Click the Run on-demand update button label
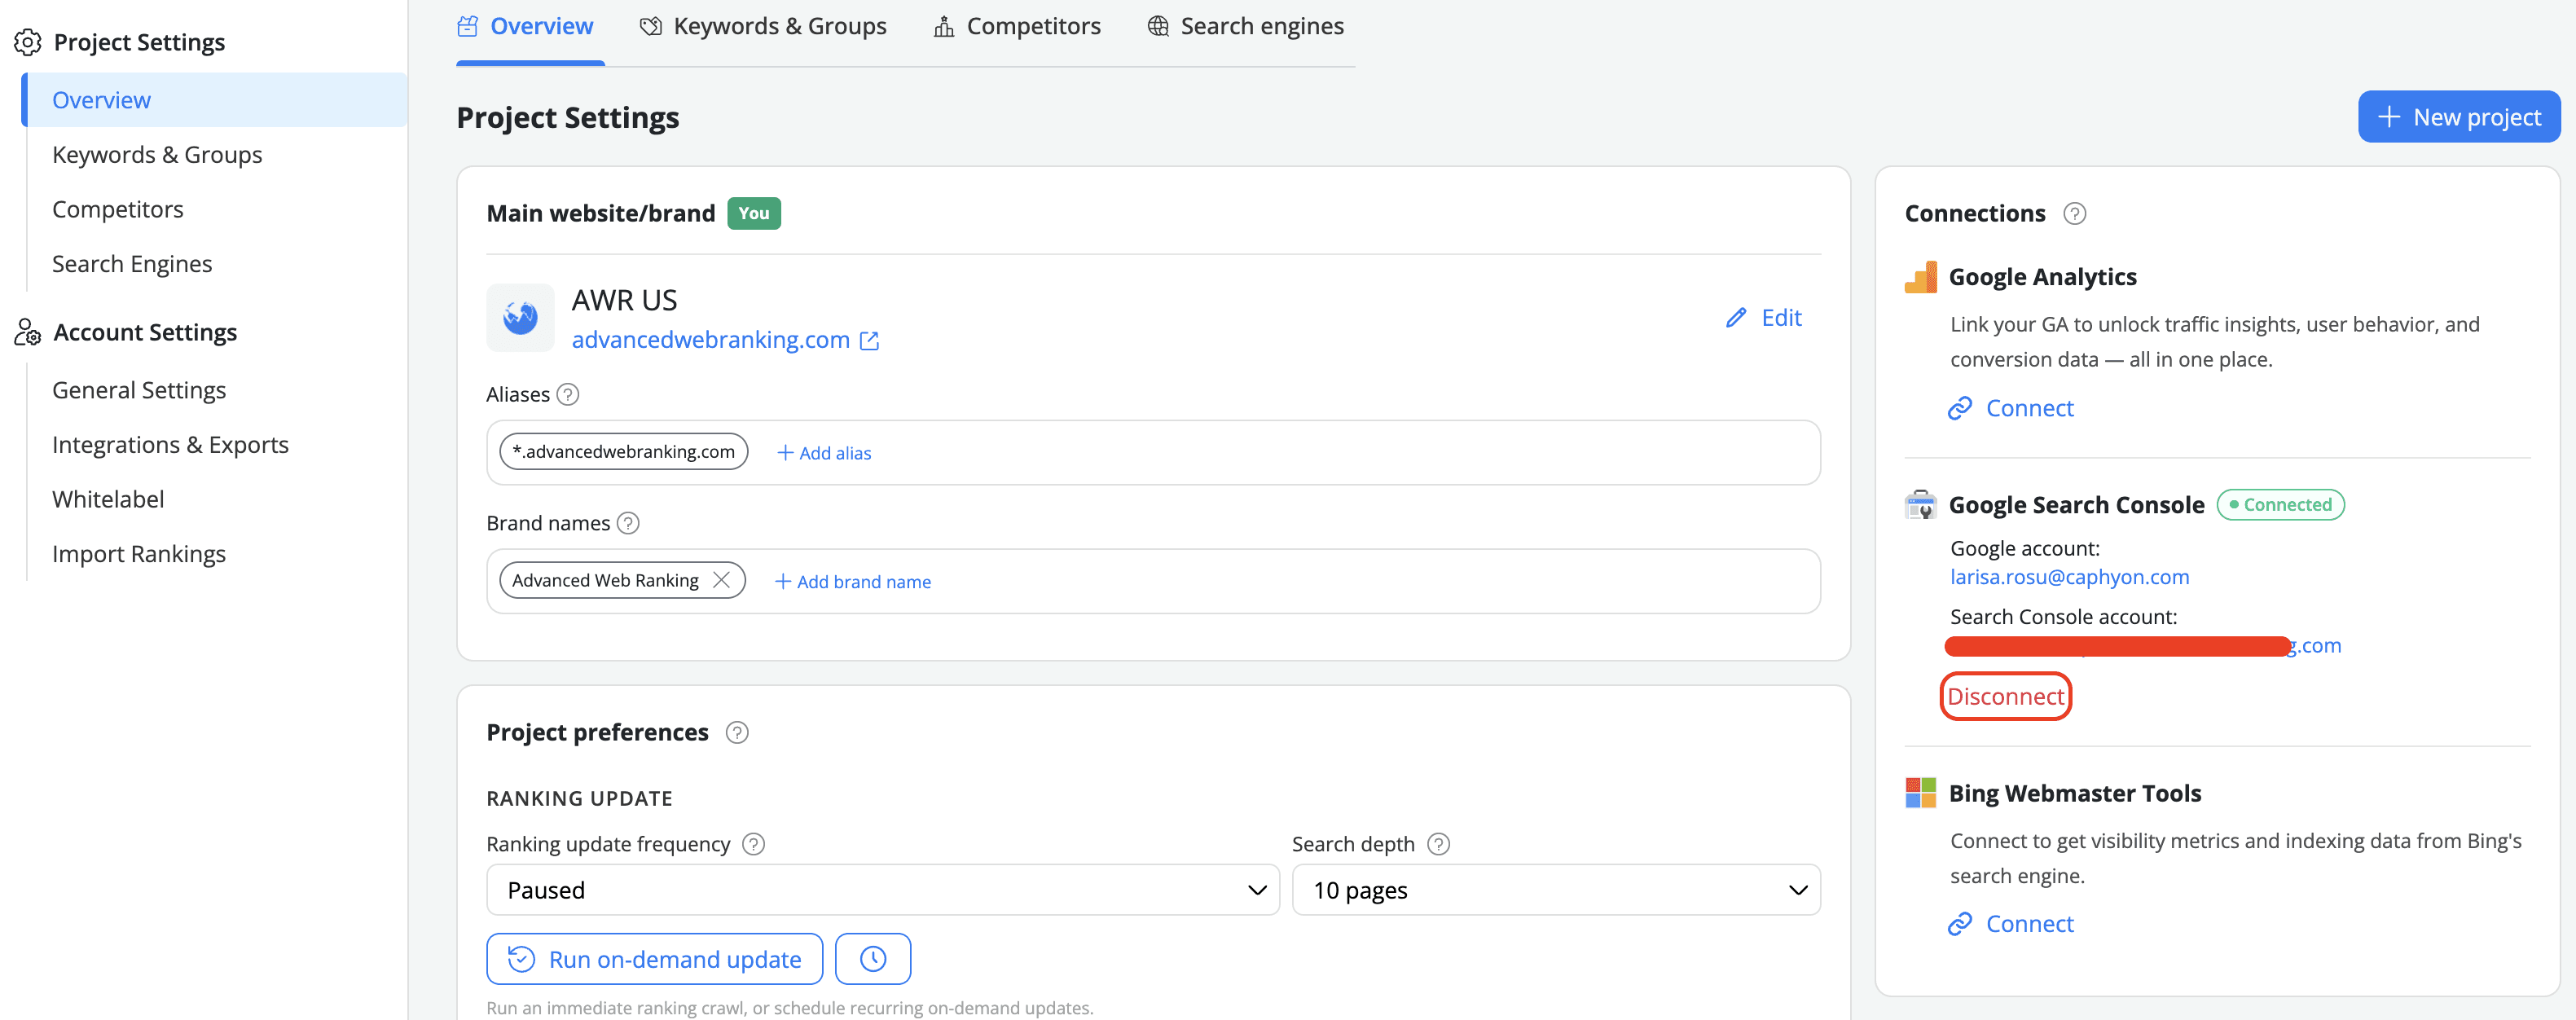2576x1020 pixels. click(675, 959)
